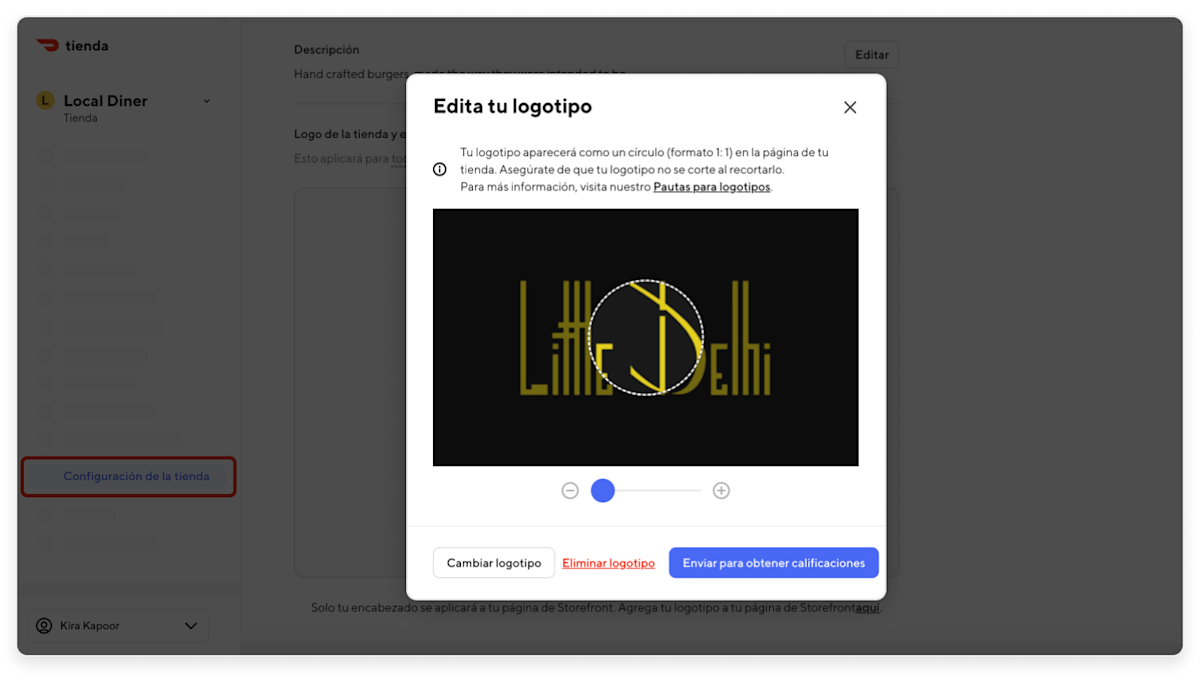The image size is (1200, 686).
Task: Click the aquí link in Storefront note
Action: pyautogui.click(x=868, y=608)
